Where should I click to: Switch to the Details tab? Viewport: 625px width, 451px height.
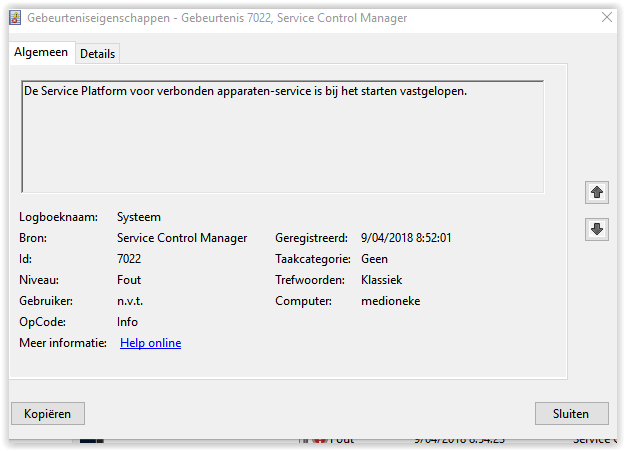97,53
